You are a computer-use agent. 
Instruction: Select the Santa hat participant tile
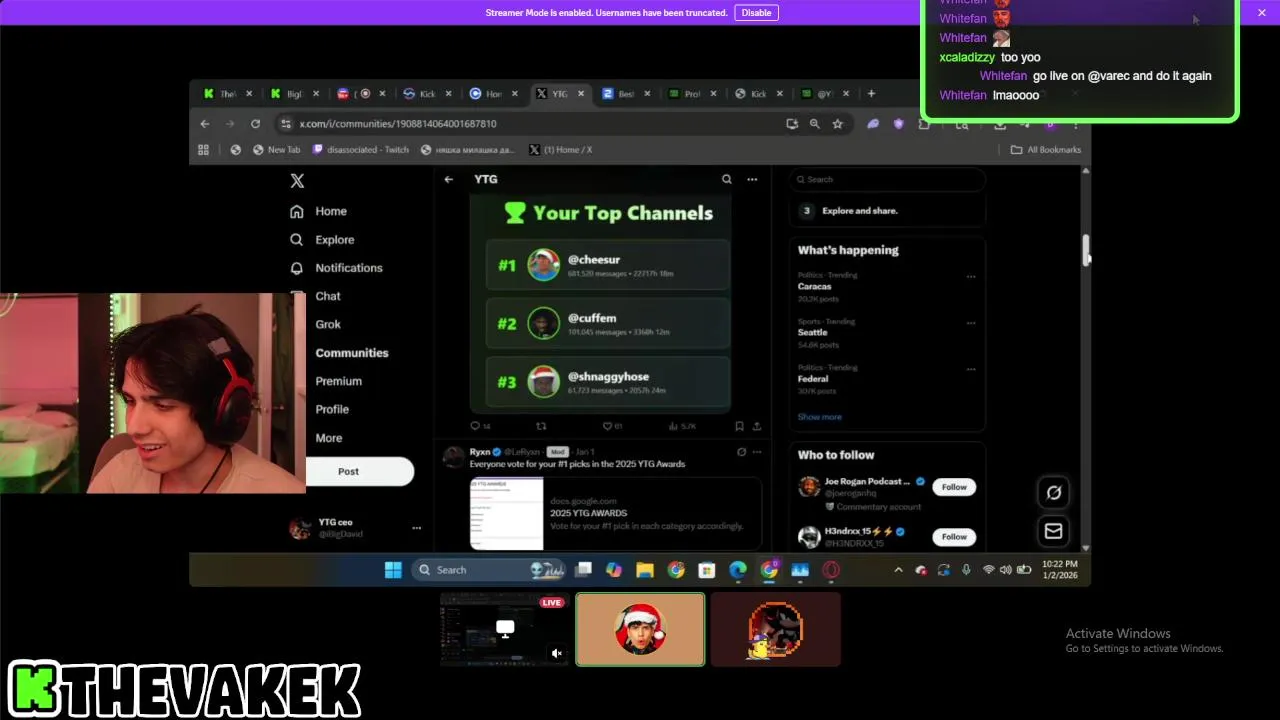click(640, 629)
